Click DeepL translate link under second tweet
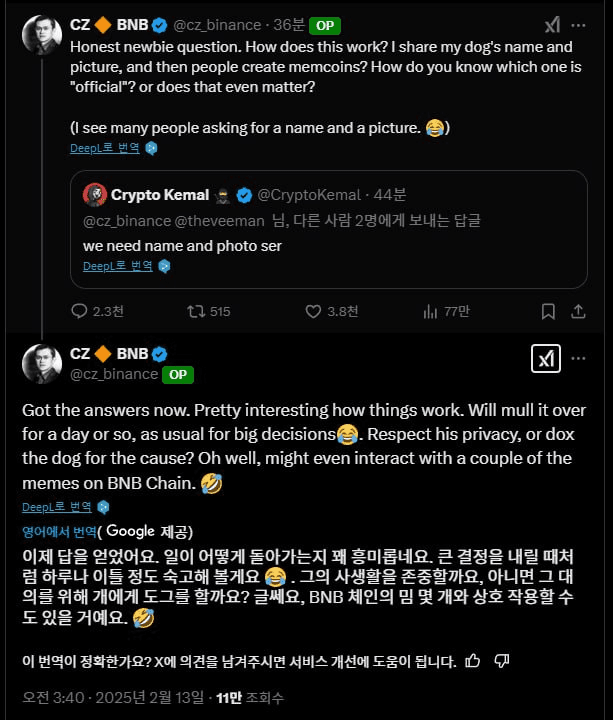The height and width of the screenshot is (720, 613). [57, 507]
